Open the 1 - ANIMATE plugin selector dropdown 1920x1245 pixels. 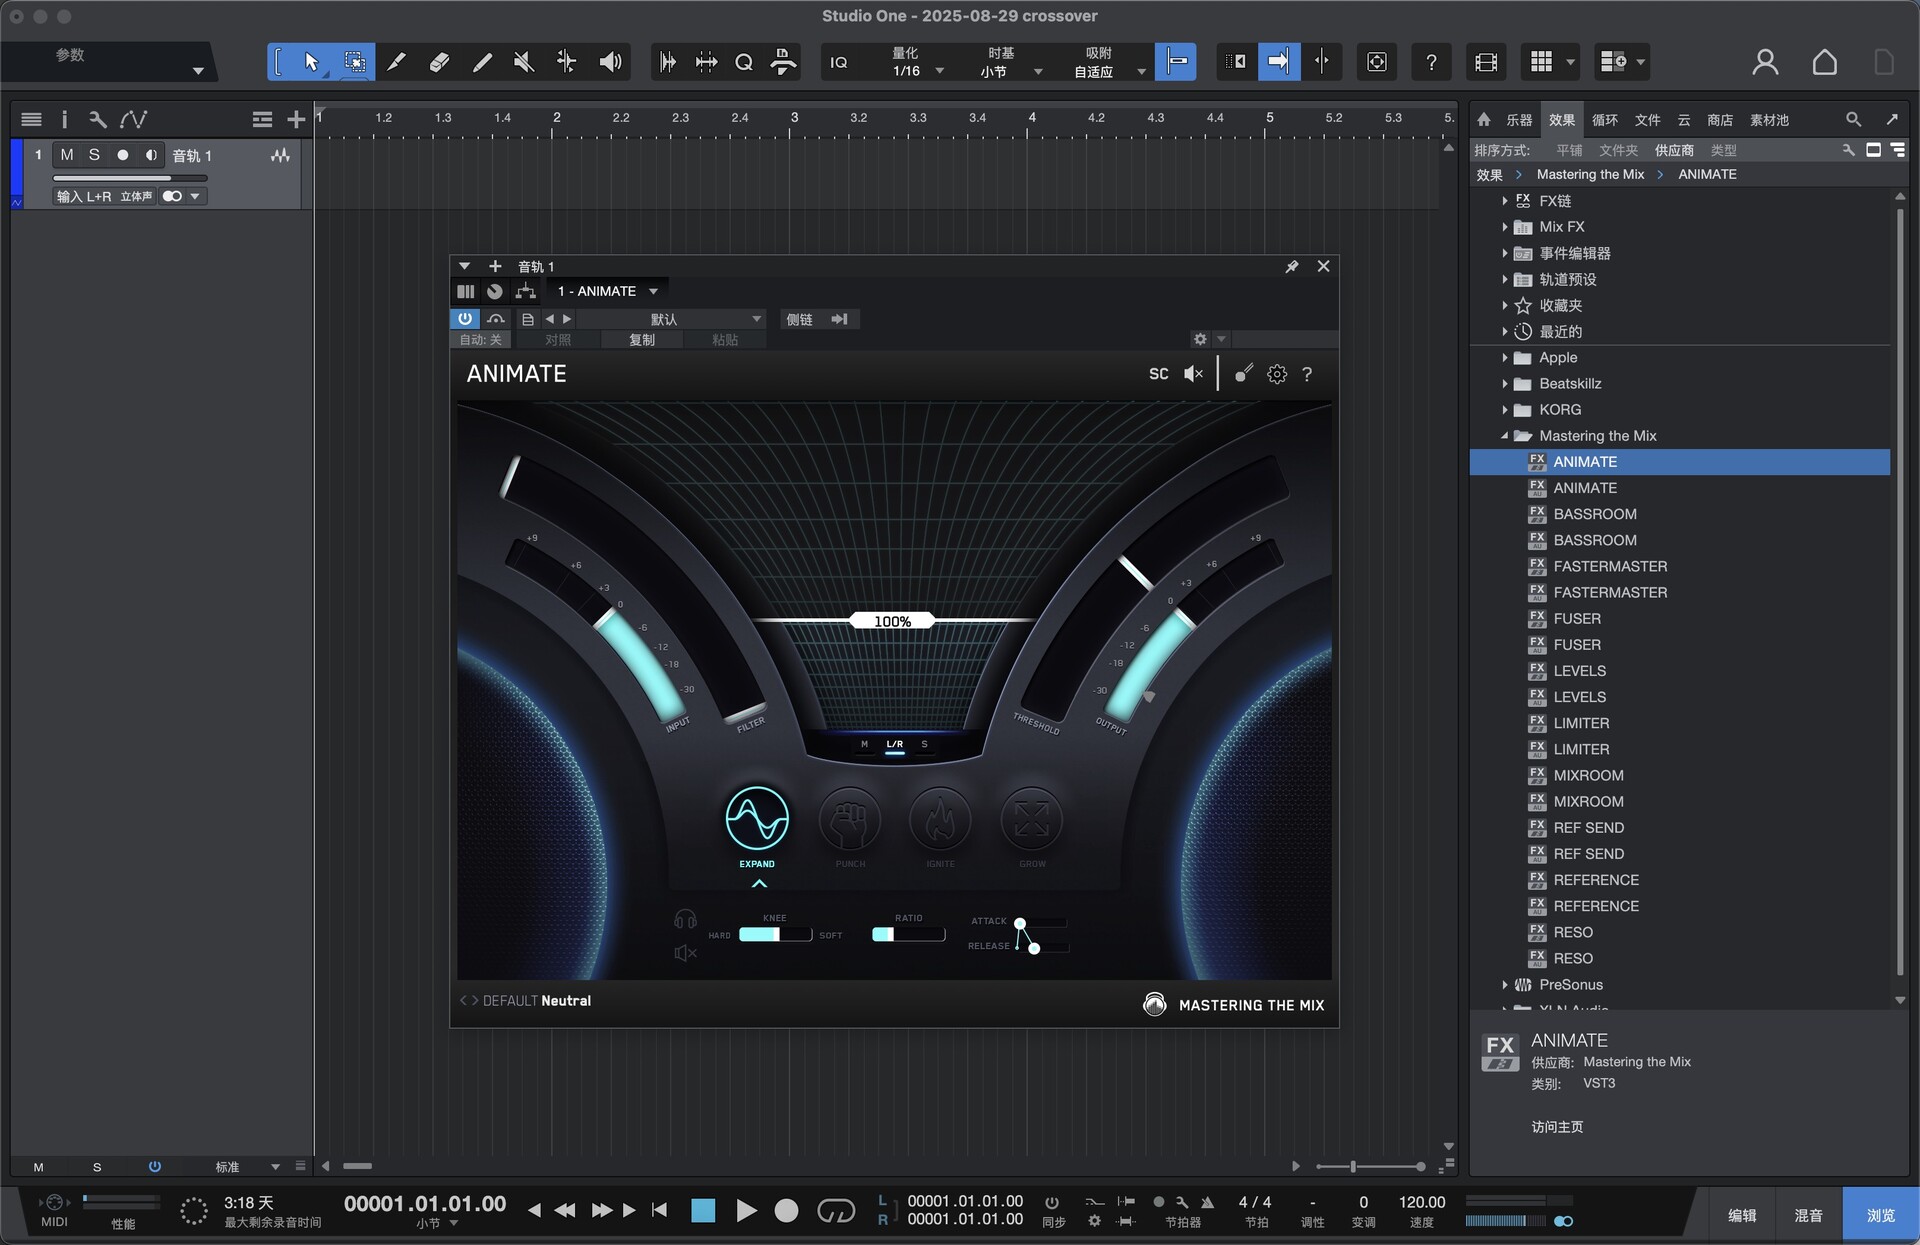(x=608, y=291)
